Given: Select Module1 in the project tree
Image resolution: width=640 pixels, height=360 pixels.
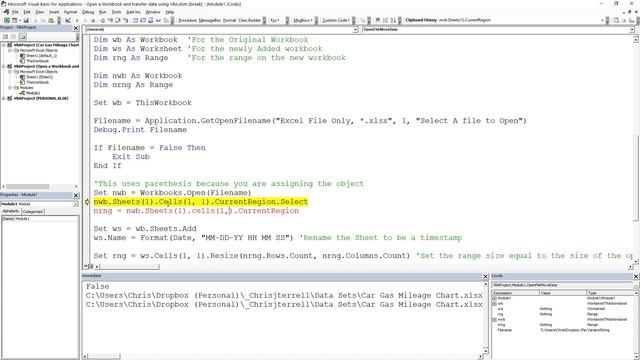Looking at the screenshot, I should (x=33, y=93).
